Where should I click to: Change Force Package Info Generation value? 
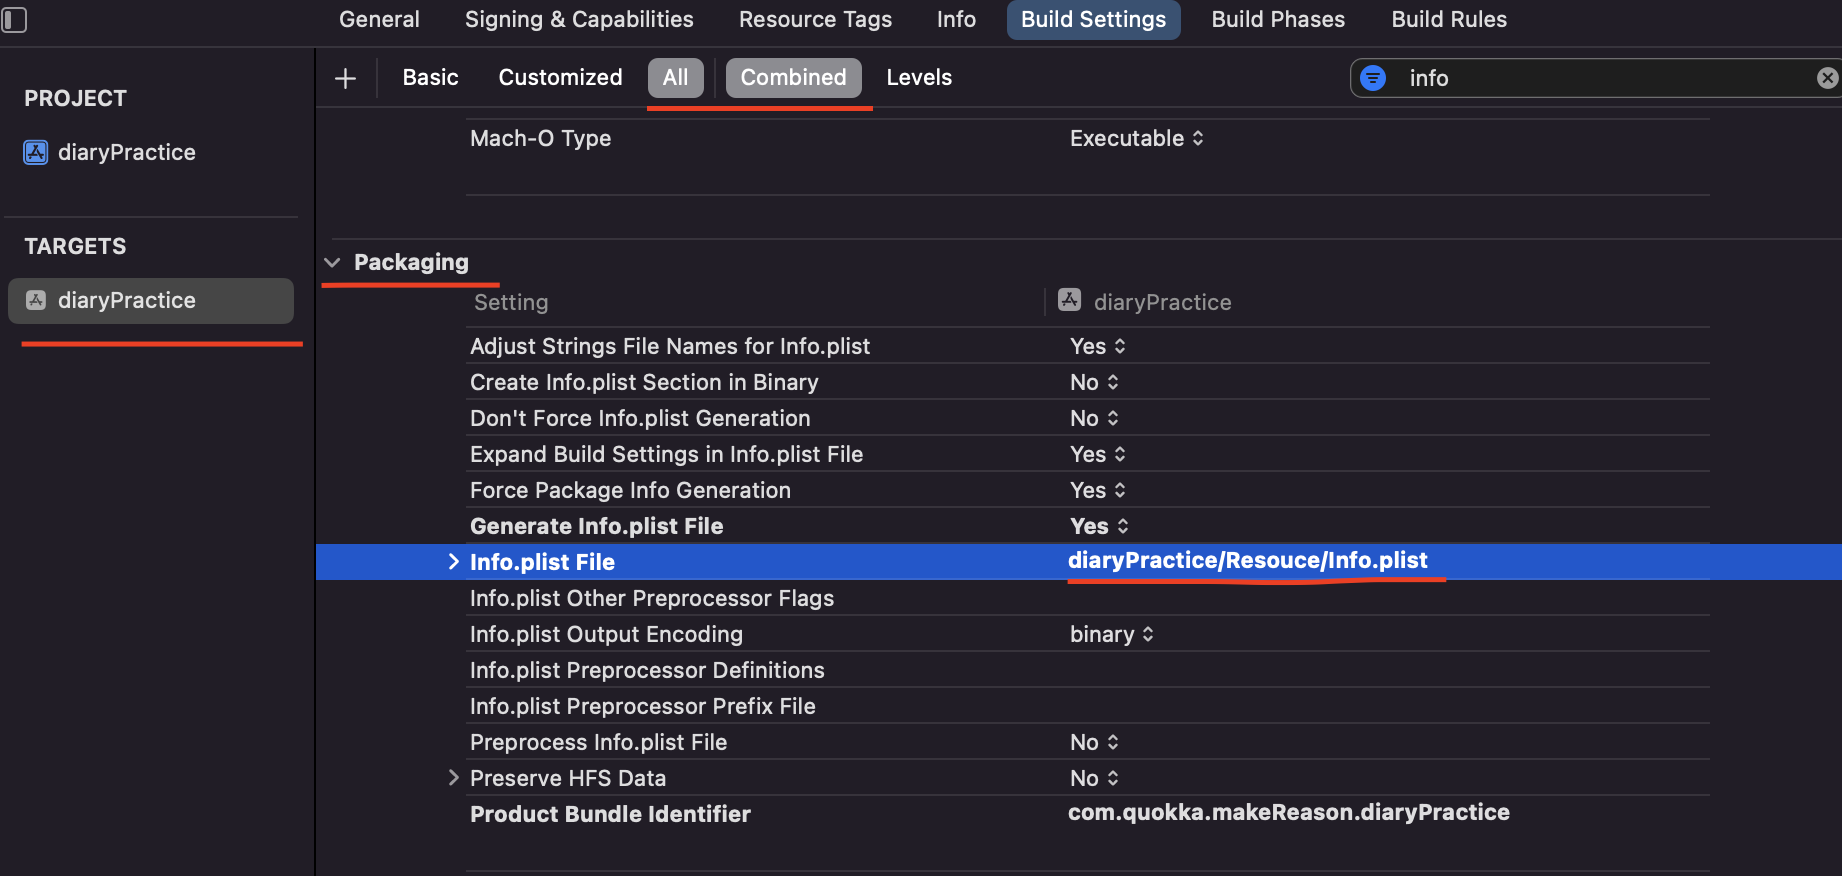1098,490
